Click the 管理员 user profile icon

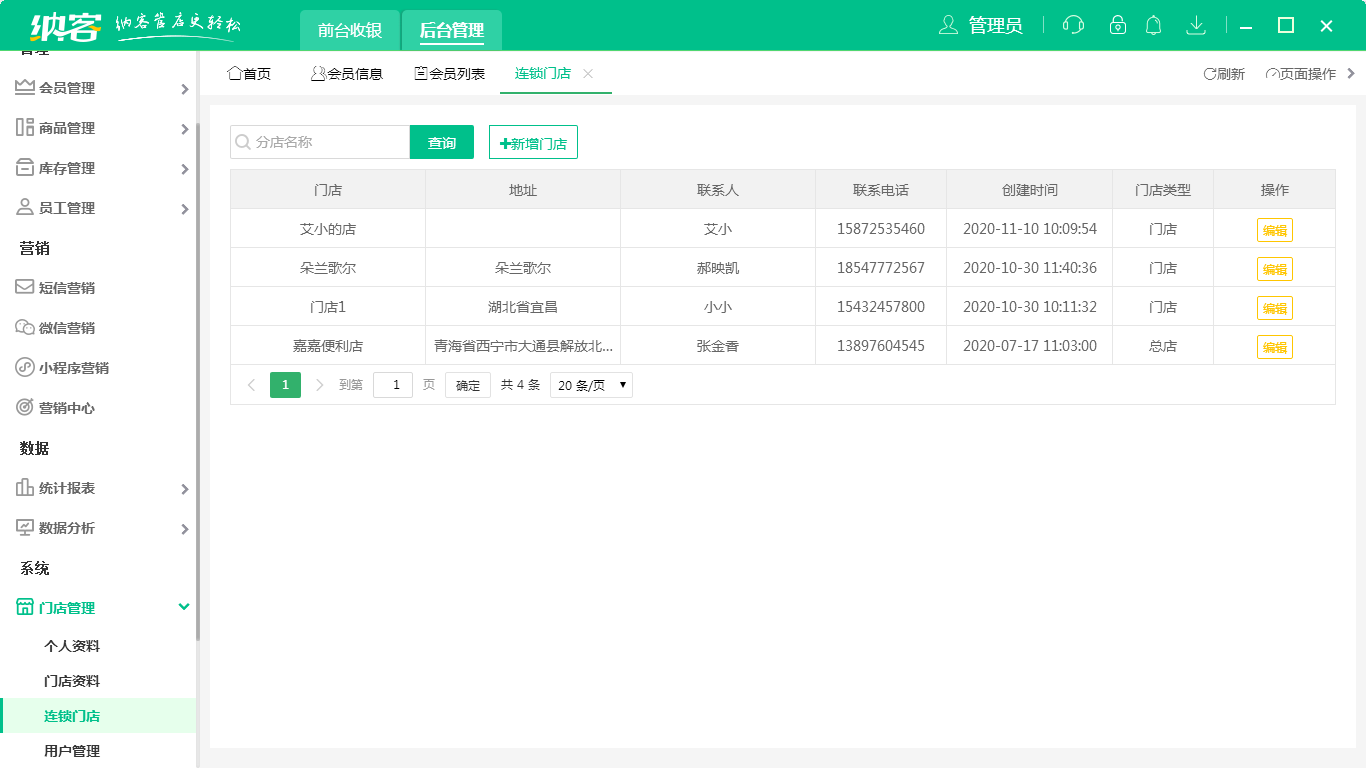point(948,25)
